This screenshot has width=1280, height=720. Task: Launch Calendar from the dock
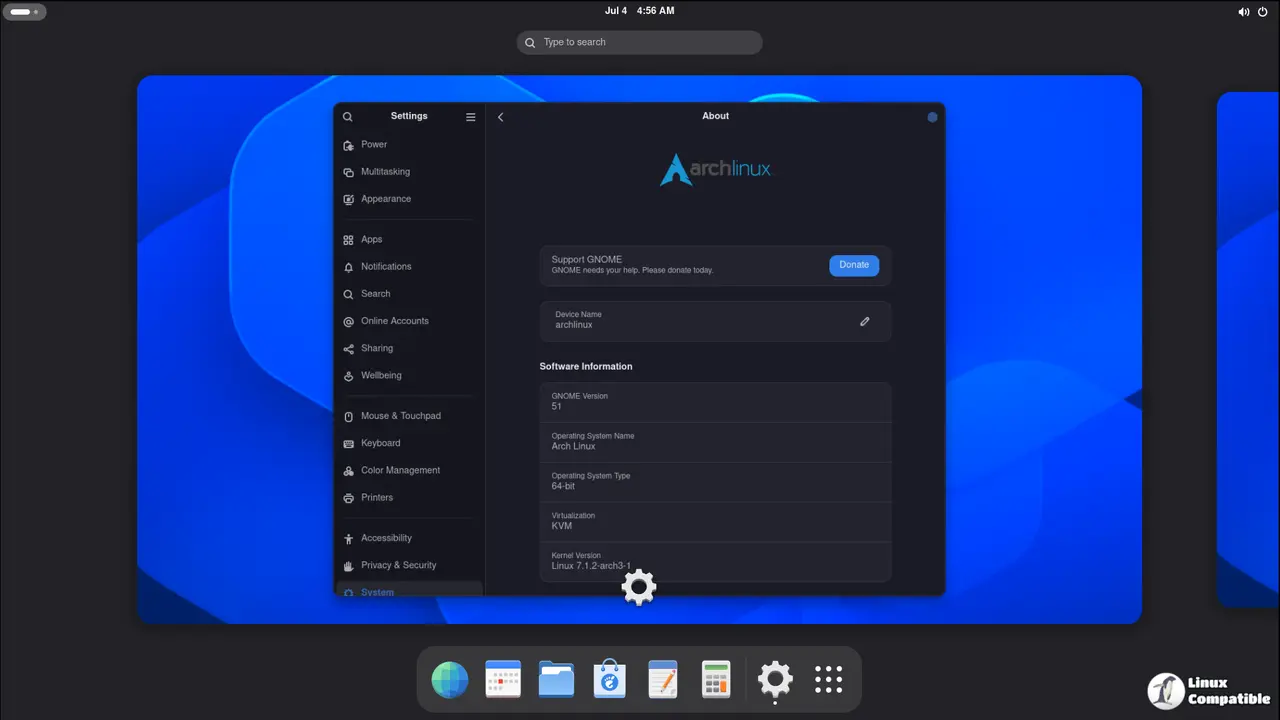(x=503, y=680)
